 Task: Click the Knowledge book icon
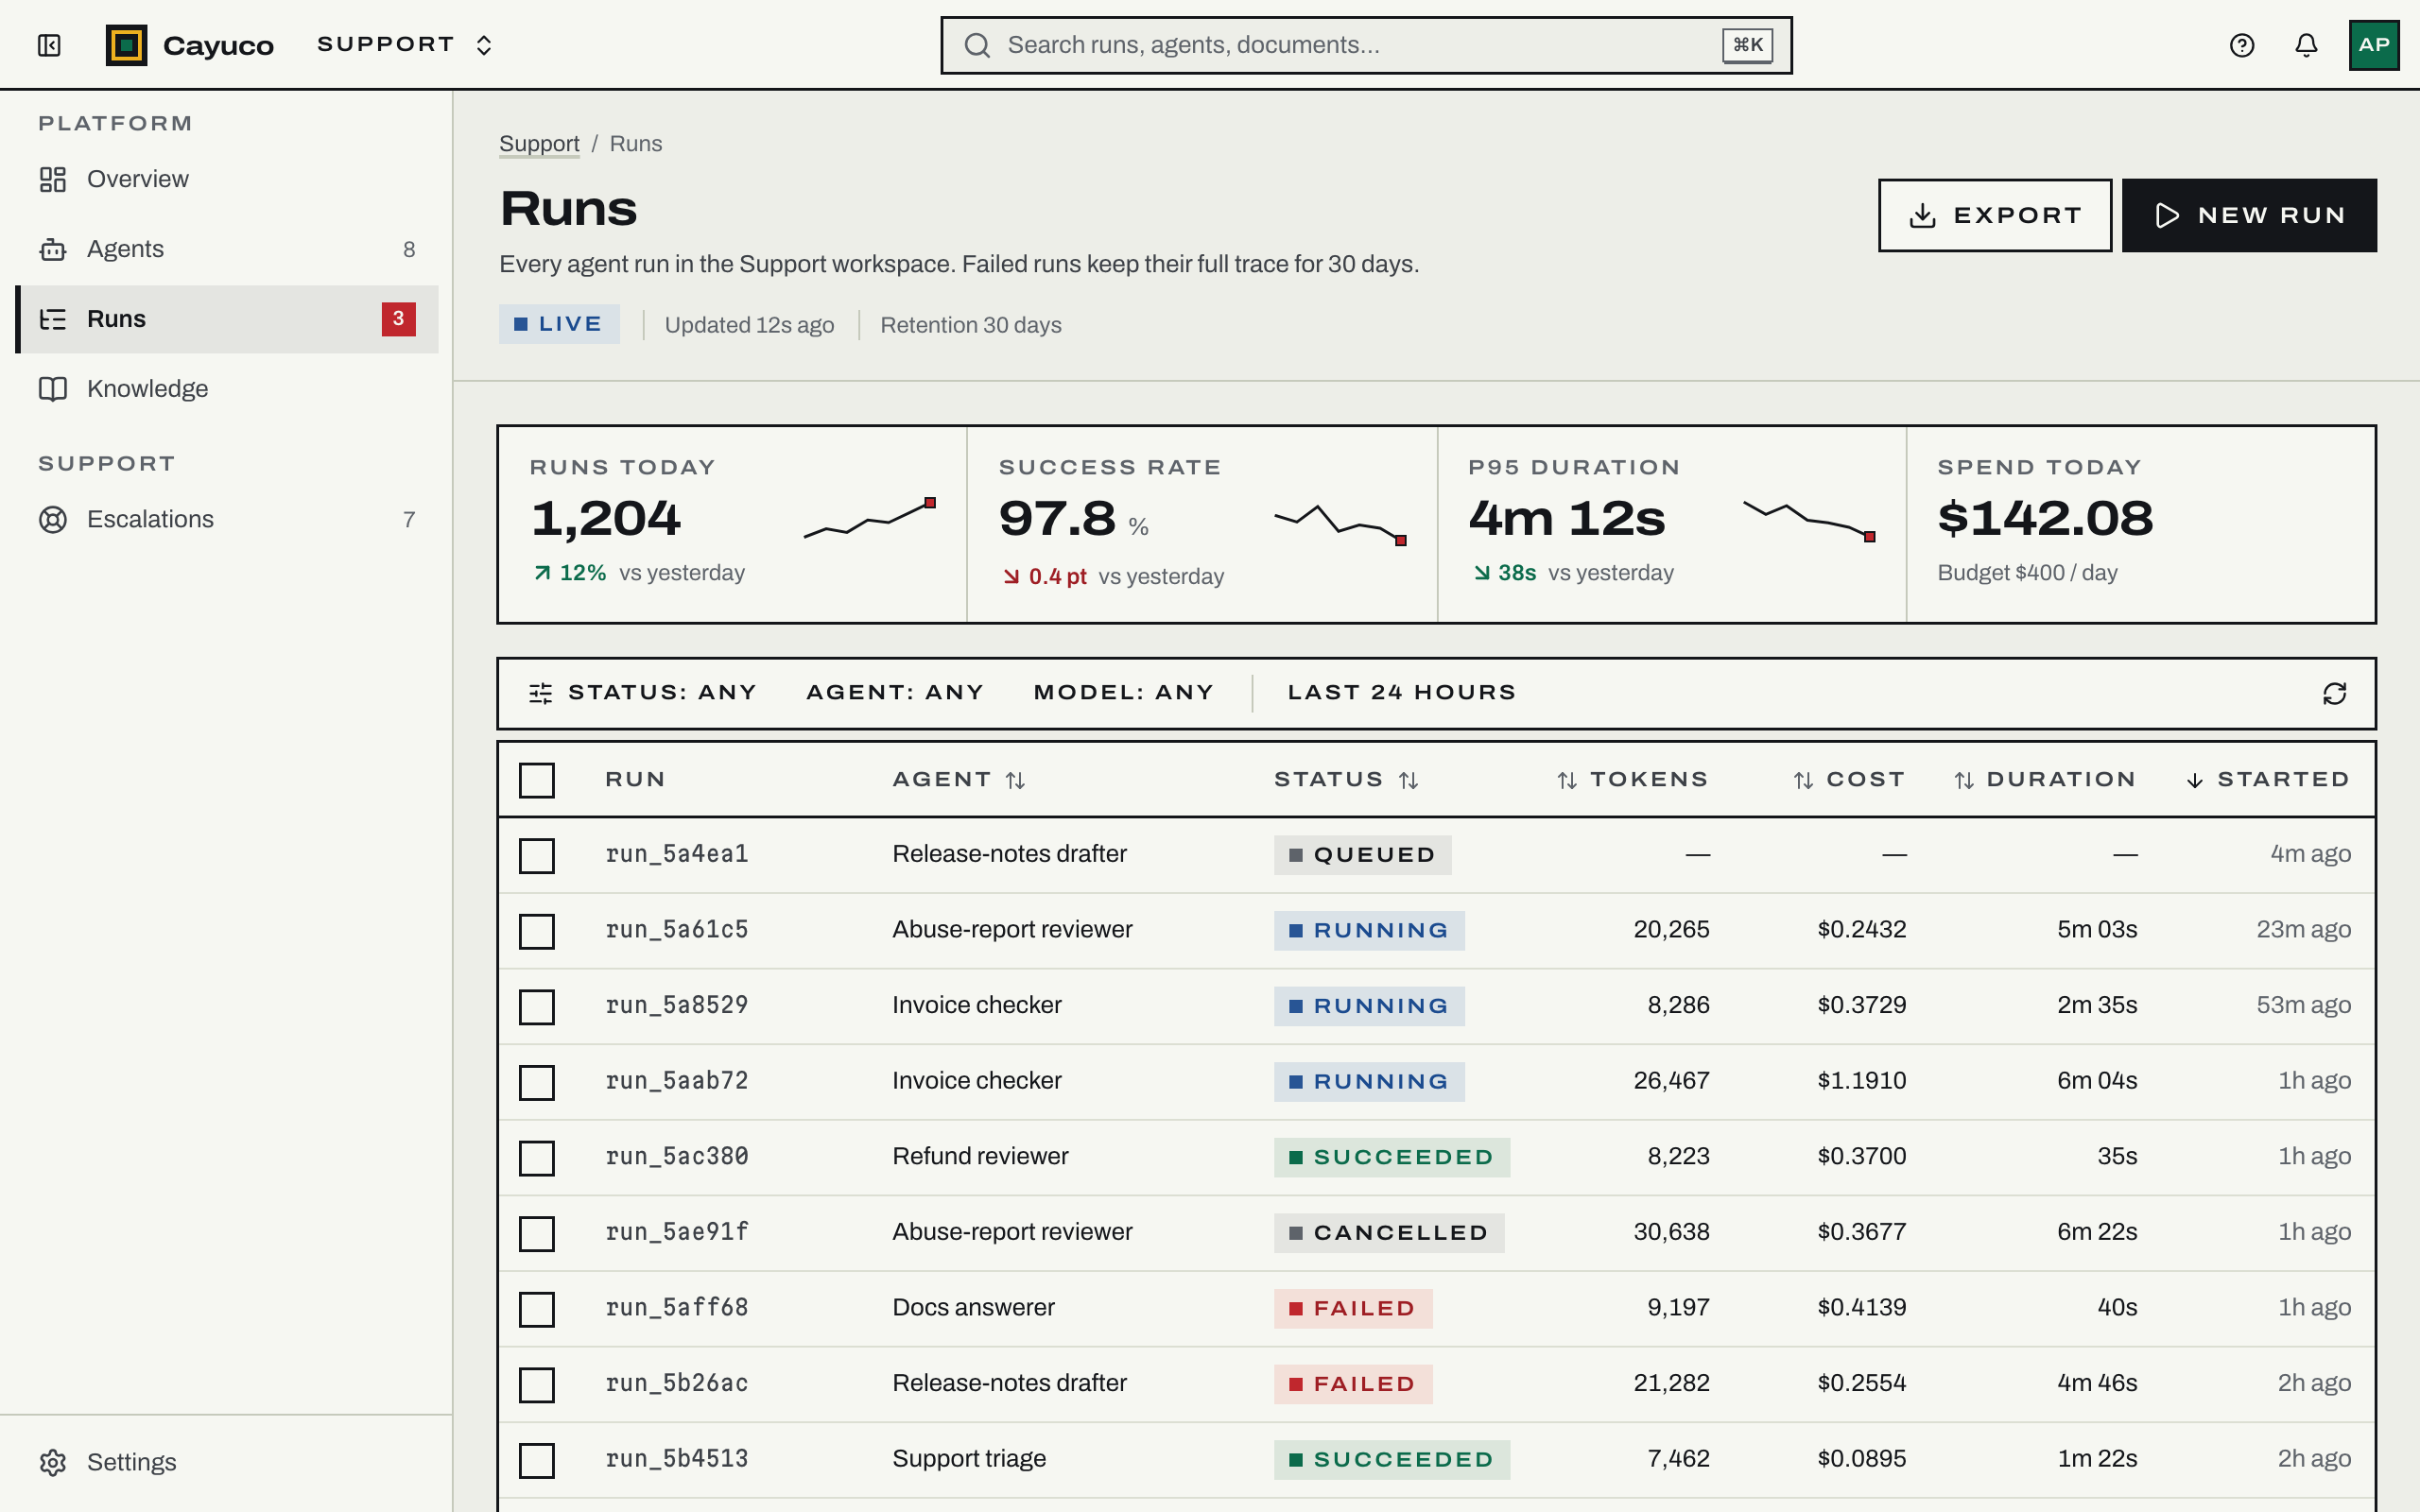click(x=53, y=389)
